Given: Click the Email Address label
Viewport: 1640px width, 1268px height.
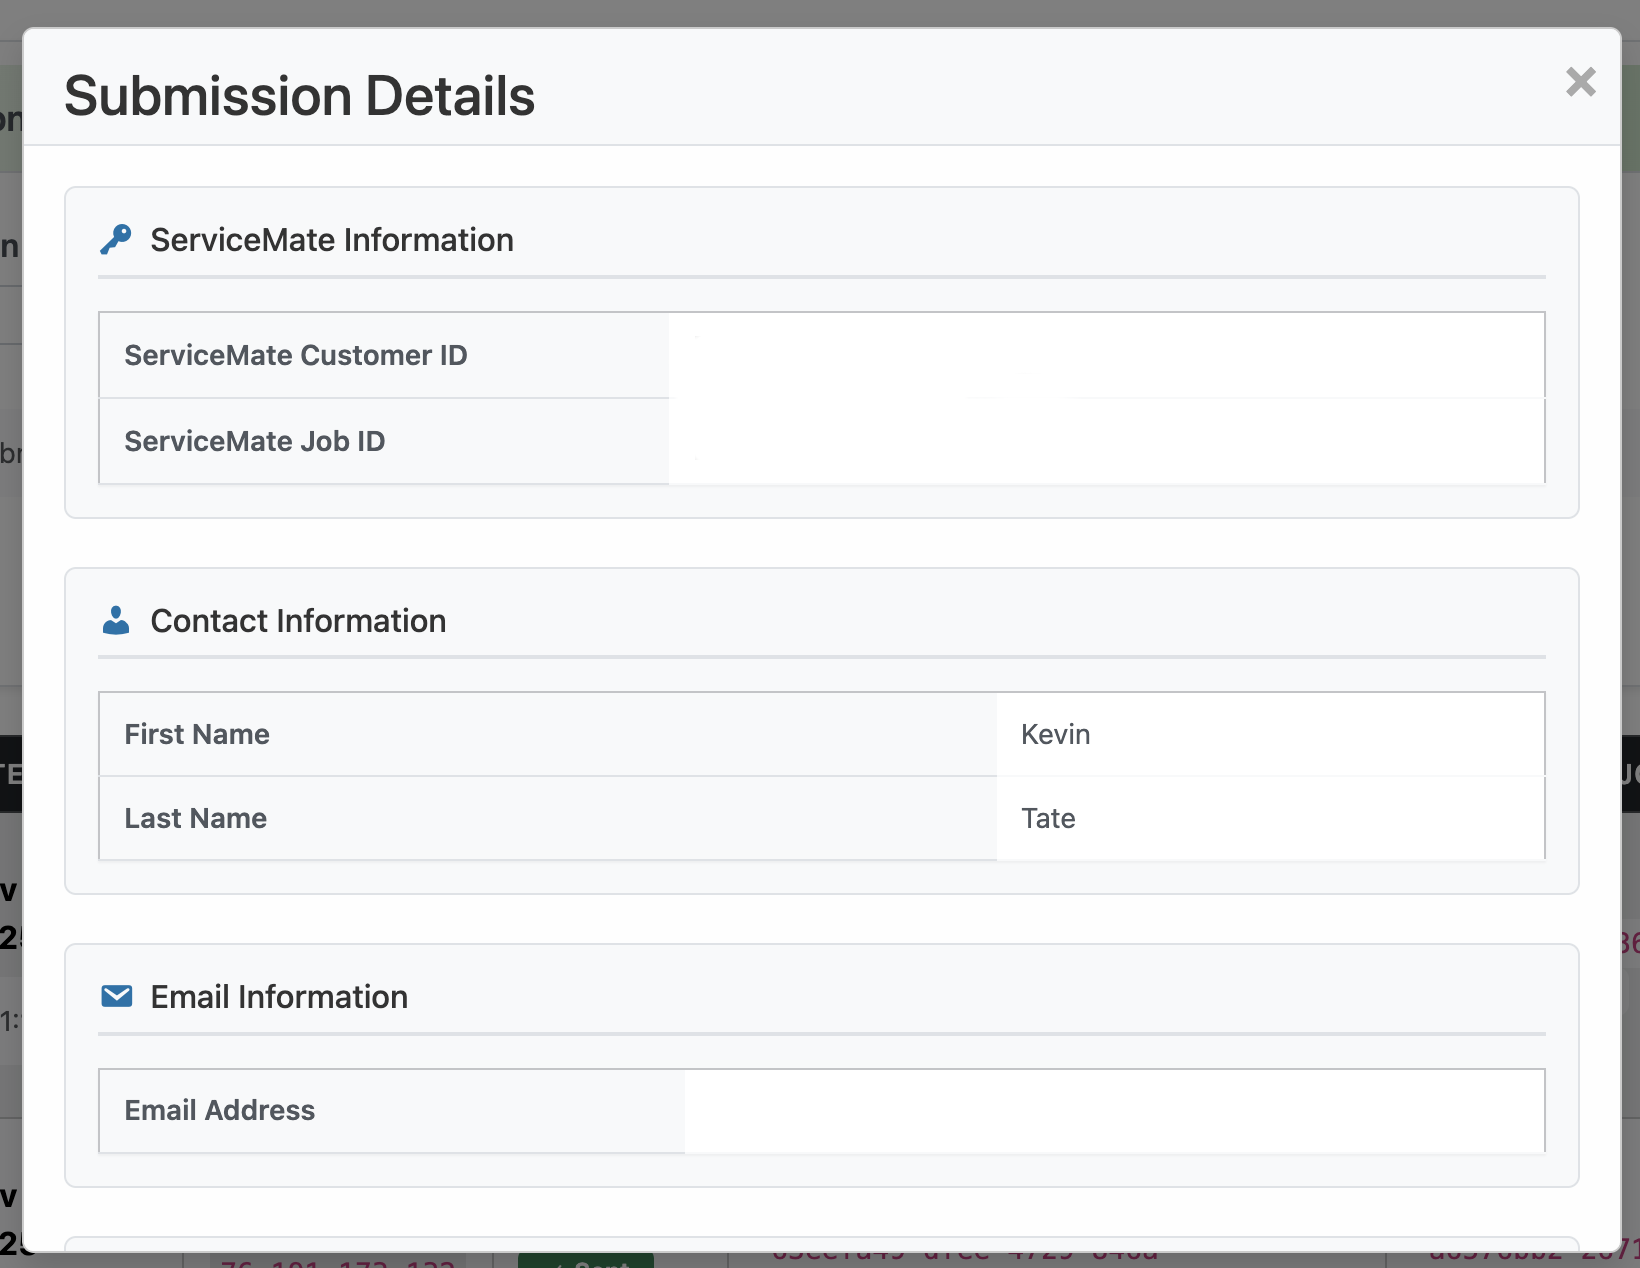Looking at the screenshot, I should 220,1110.
